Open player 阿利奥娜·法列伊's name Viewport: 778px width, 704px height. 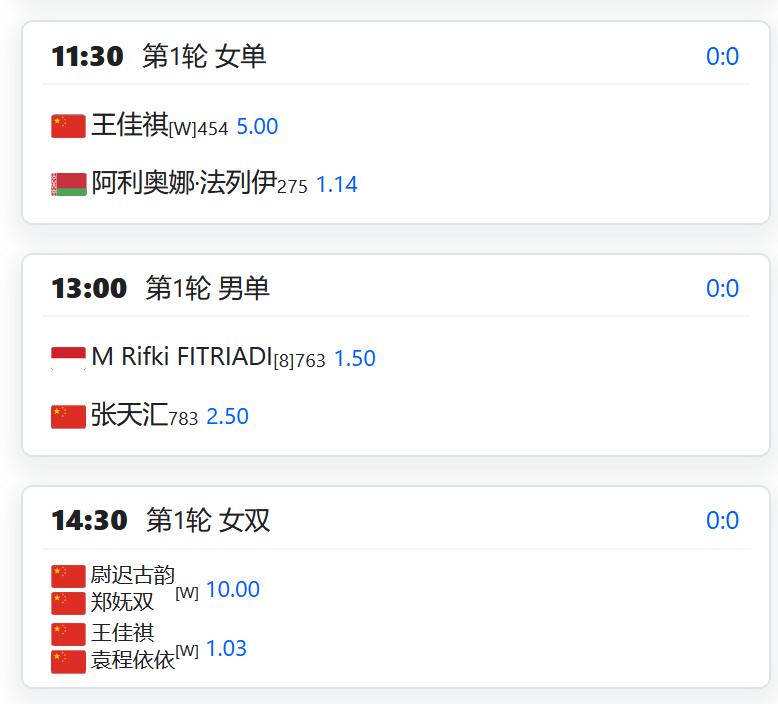pos(183,184)
